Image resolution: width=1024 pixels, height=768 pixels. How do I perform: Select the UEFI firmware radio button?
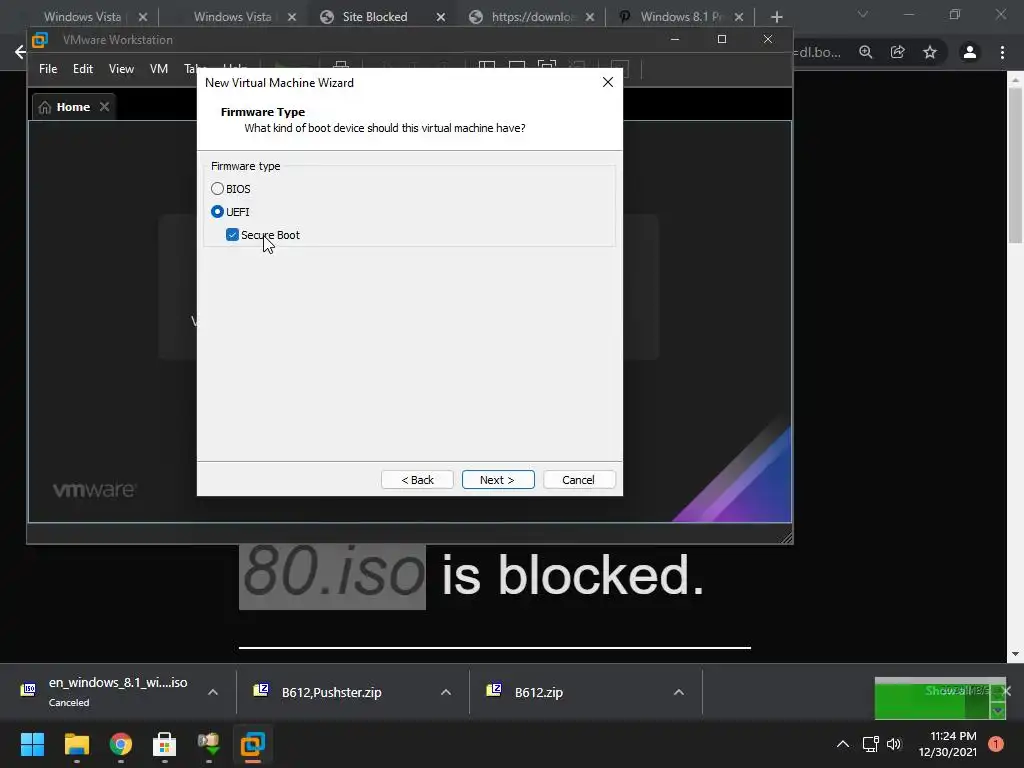tap(217, 212)
